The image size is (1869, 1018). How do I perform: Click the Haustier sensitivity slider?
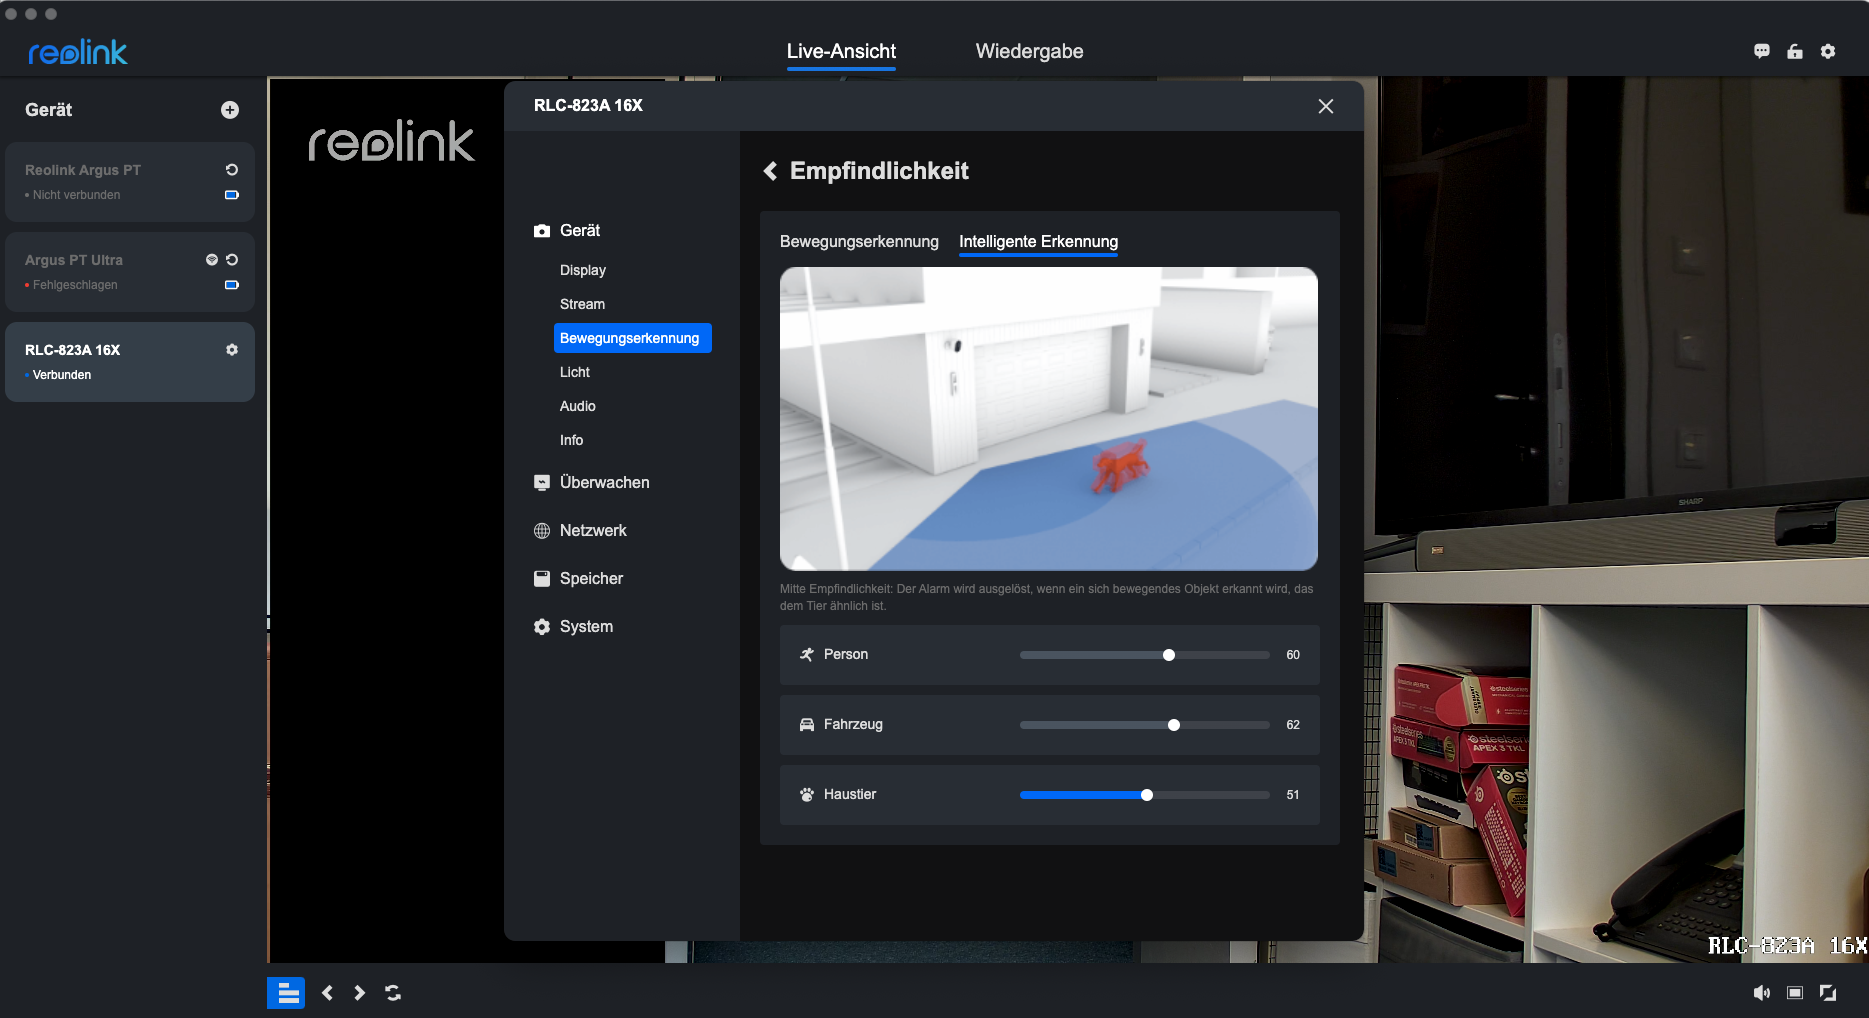point(1146,795)
